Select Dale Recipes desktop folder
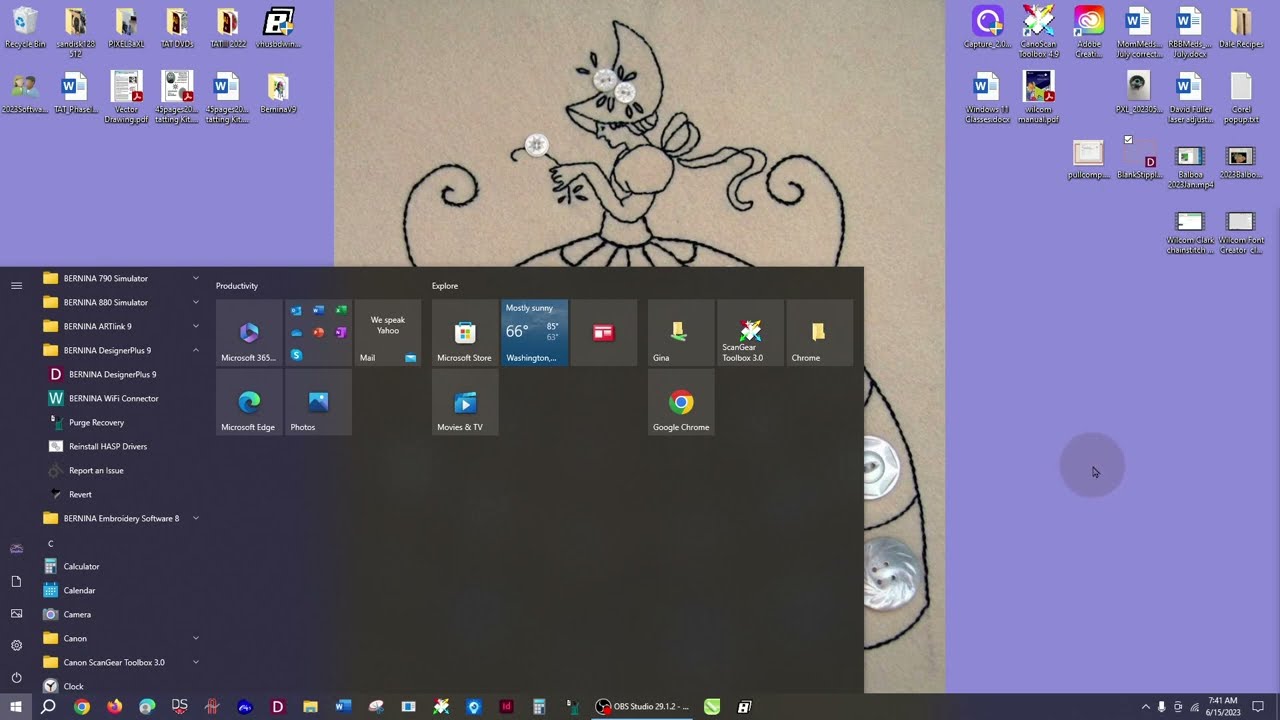This screenshot has height=720, width=1280. click(x=1240, y=28)
